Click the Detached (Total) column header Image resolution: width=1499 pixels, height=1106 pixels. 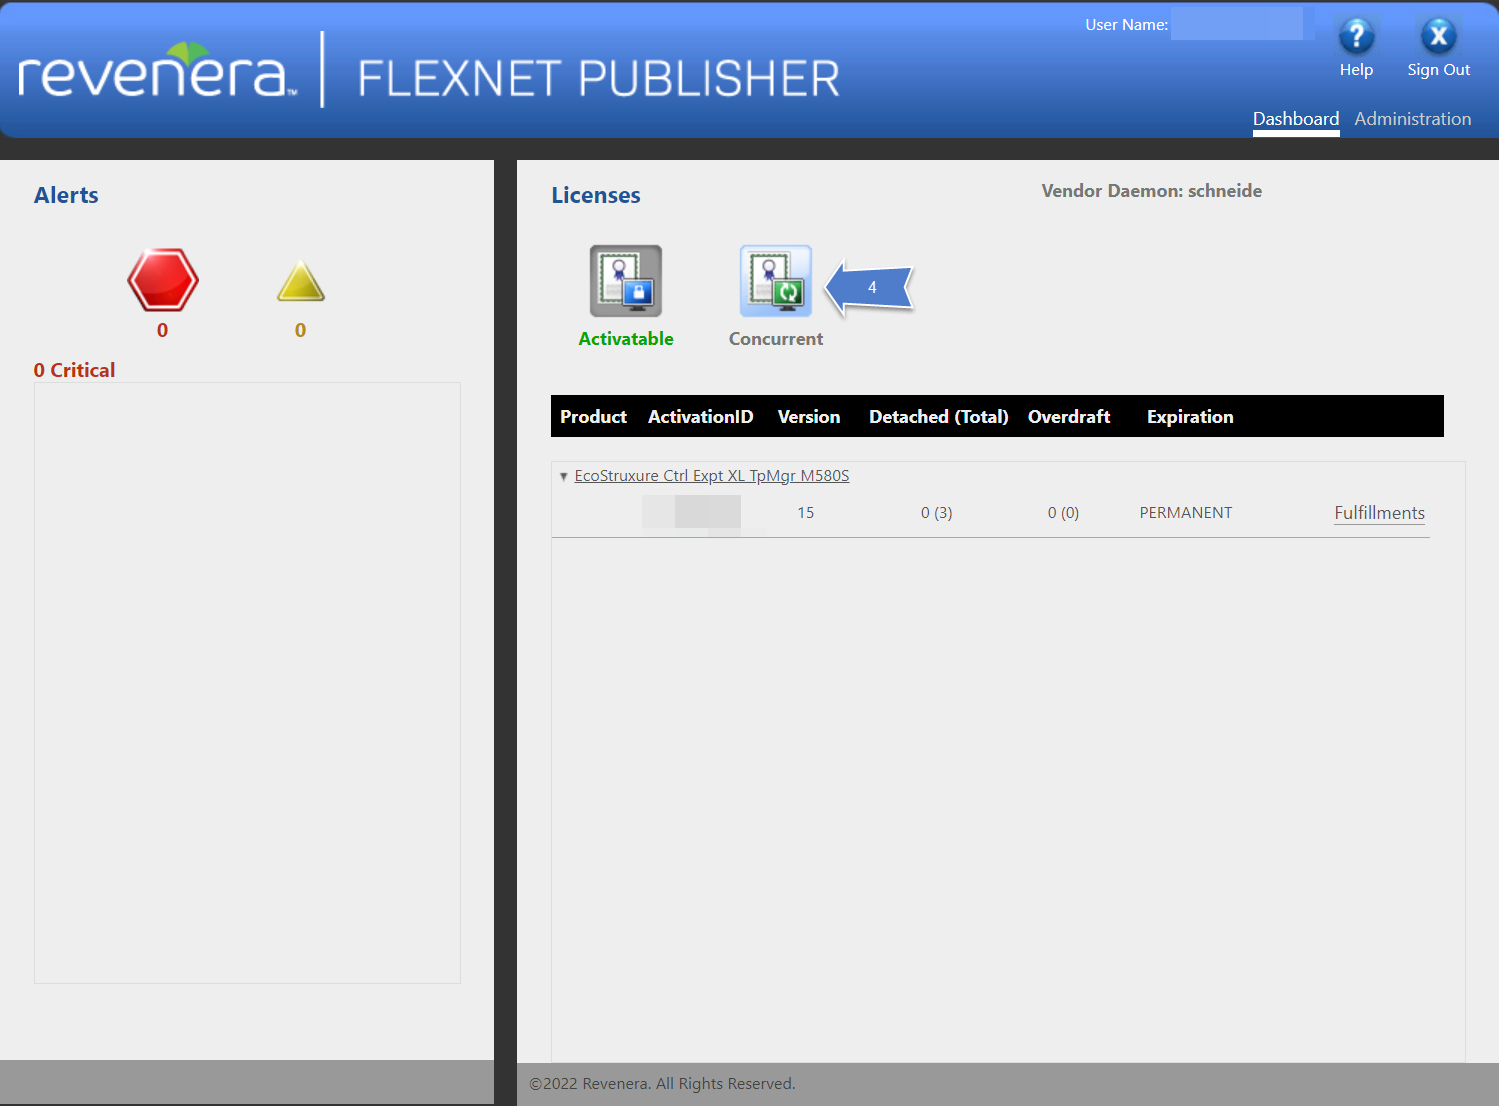coord(939,417)
